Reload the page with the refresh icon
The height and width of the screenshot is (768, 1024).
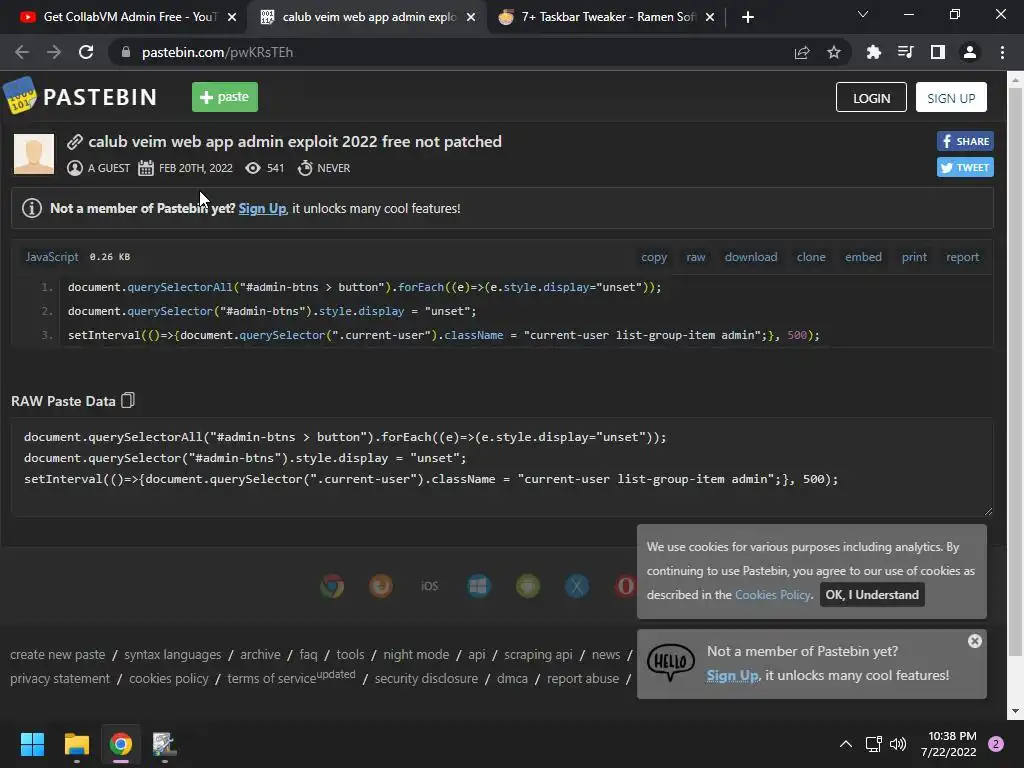(86, 52)
